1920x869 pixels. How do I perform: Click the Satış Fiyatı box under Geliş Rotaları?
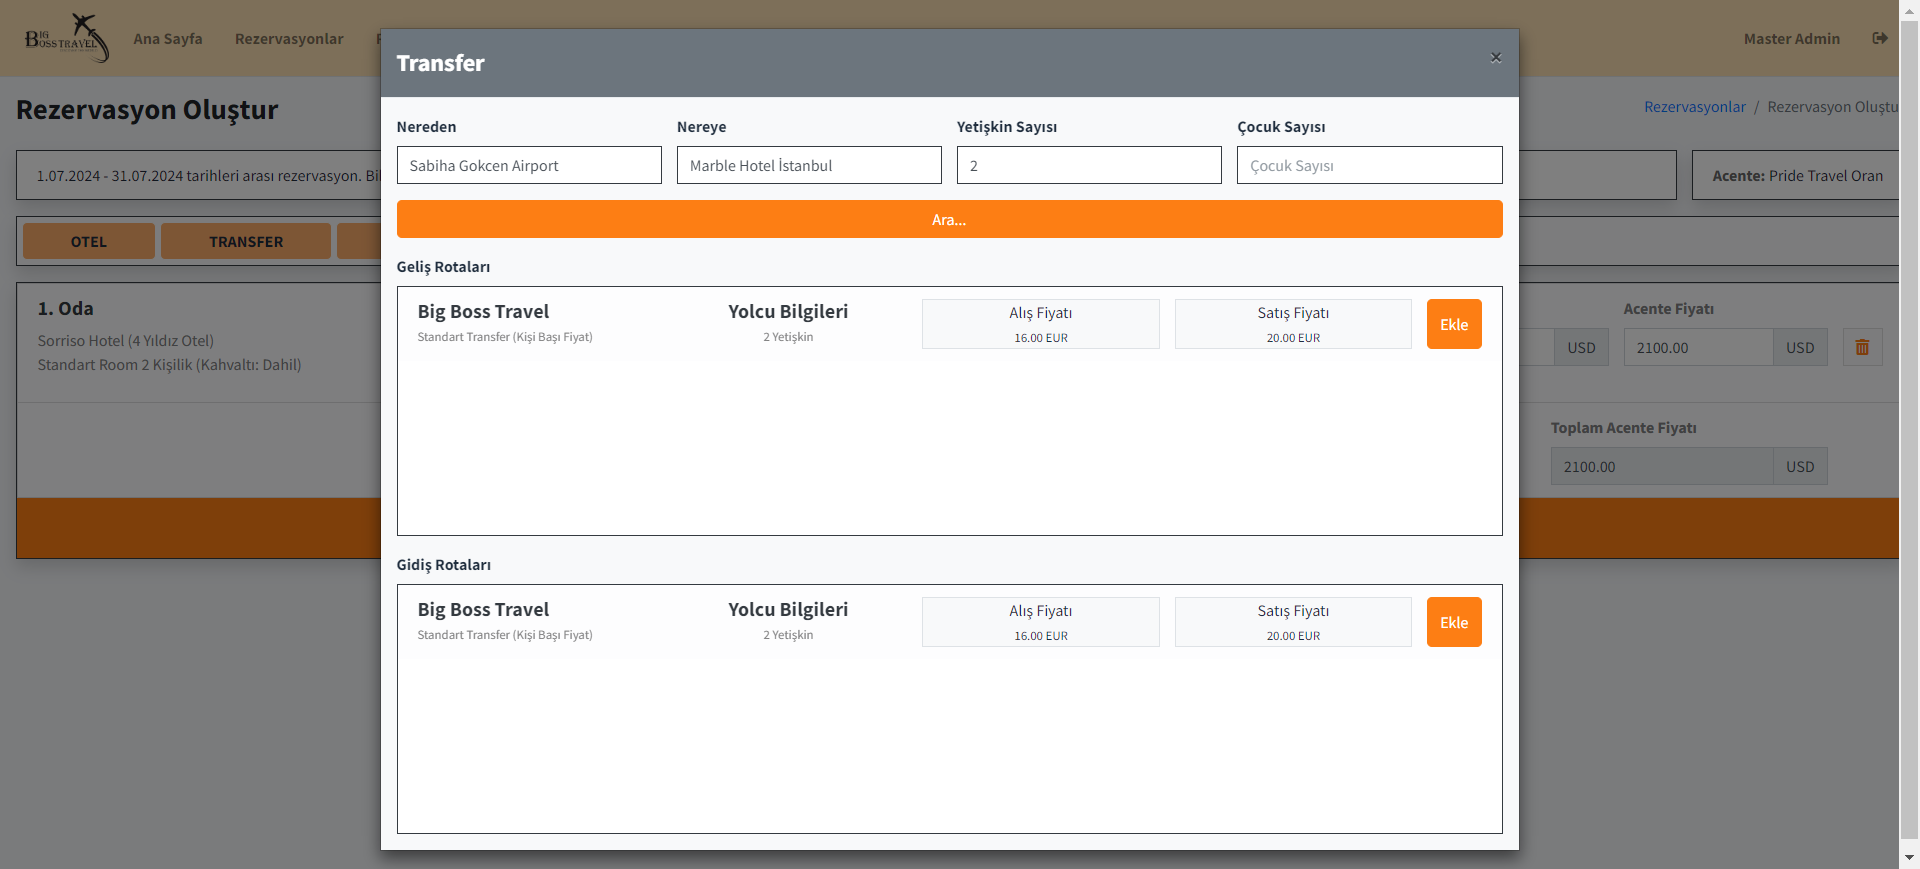pos(1293,324)
